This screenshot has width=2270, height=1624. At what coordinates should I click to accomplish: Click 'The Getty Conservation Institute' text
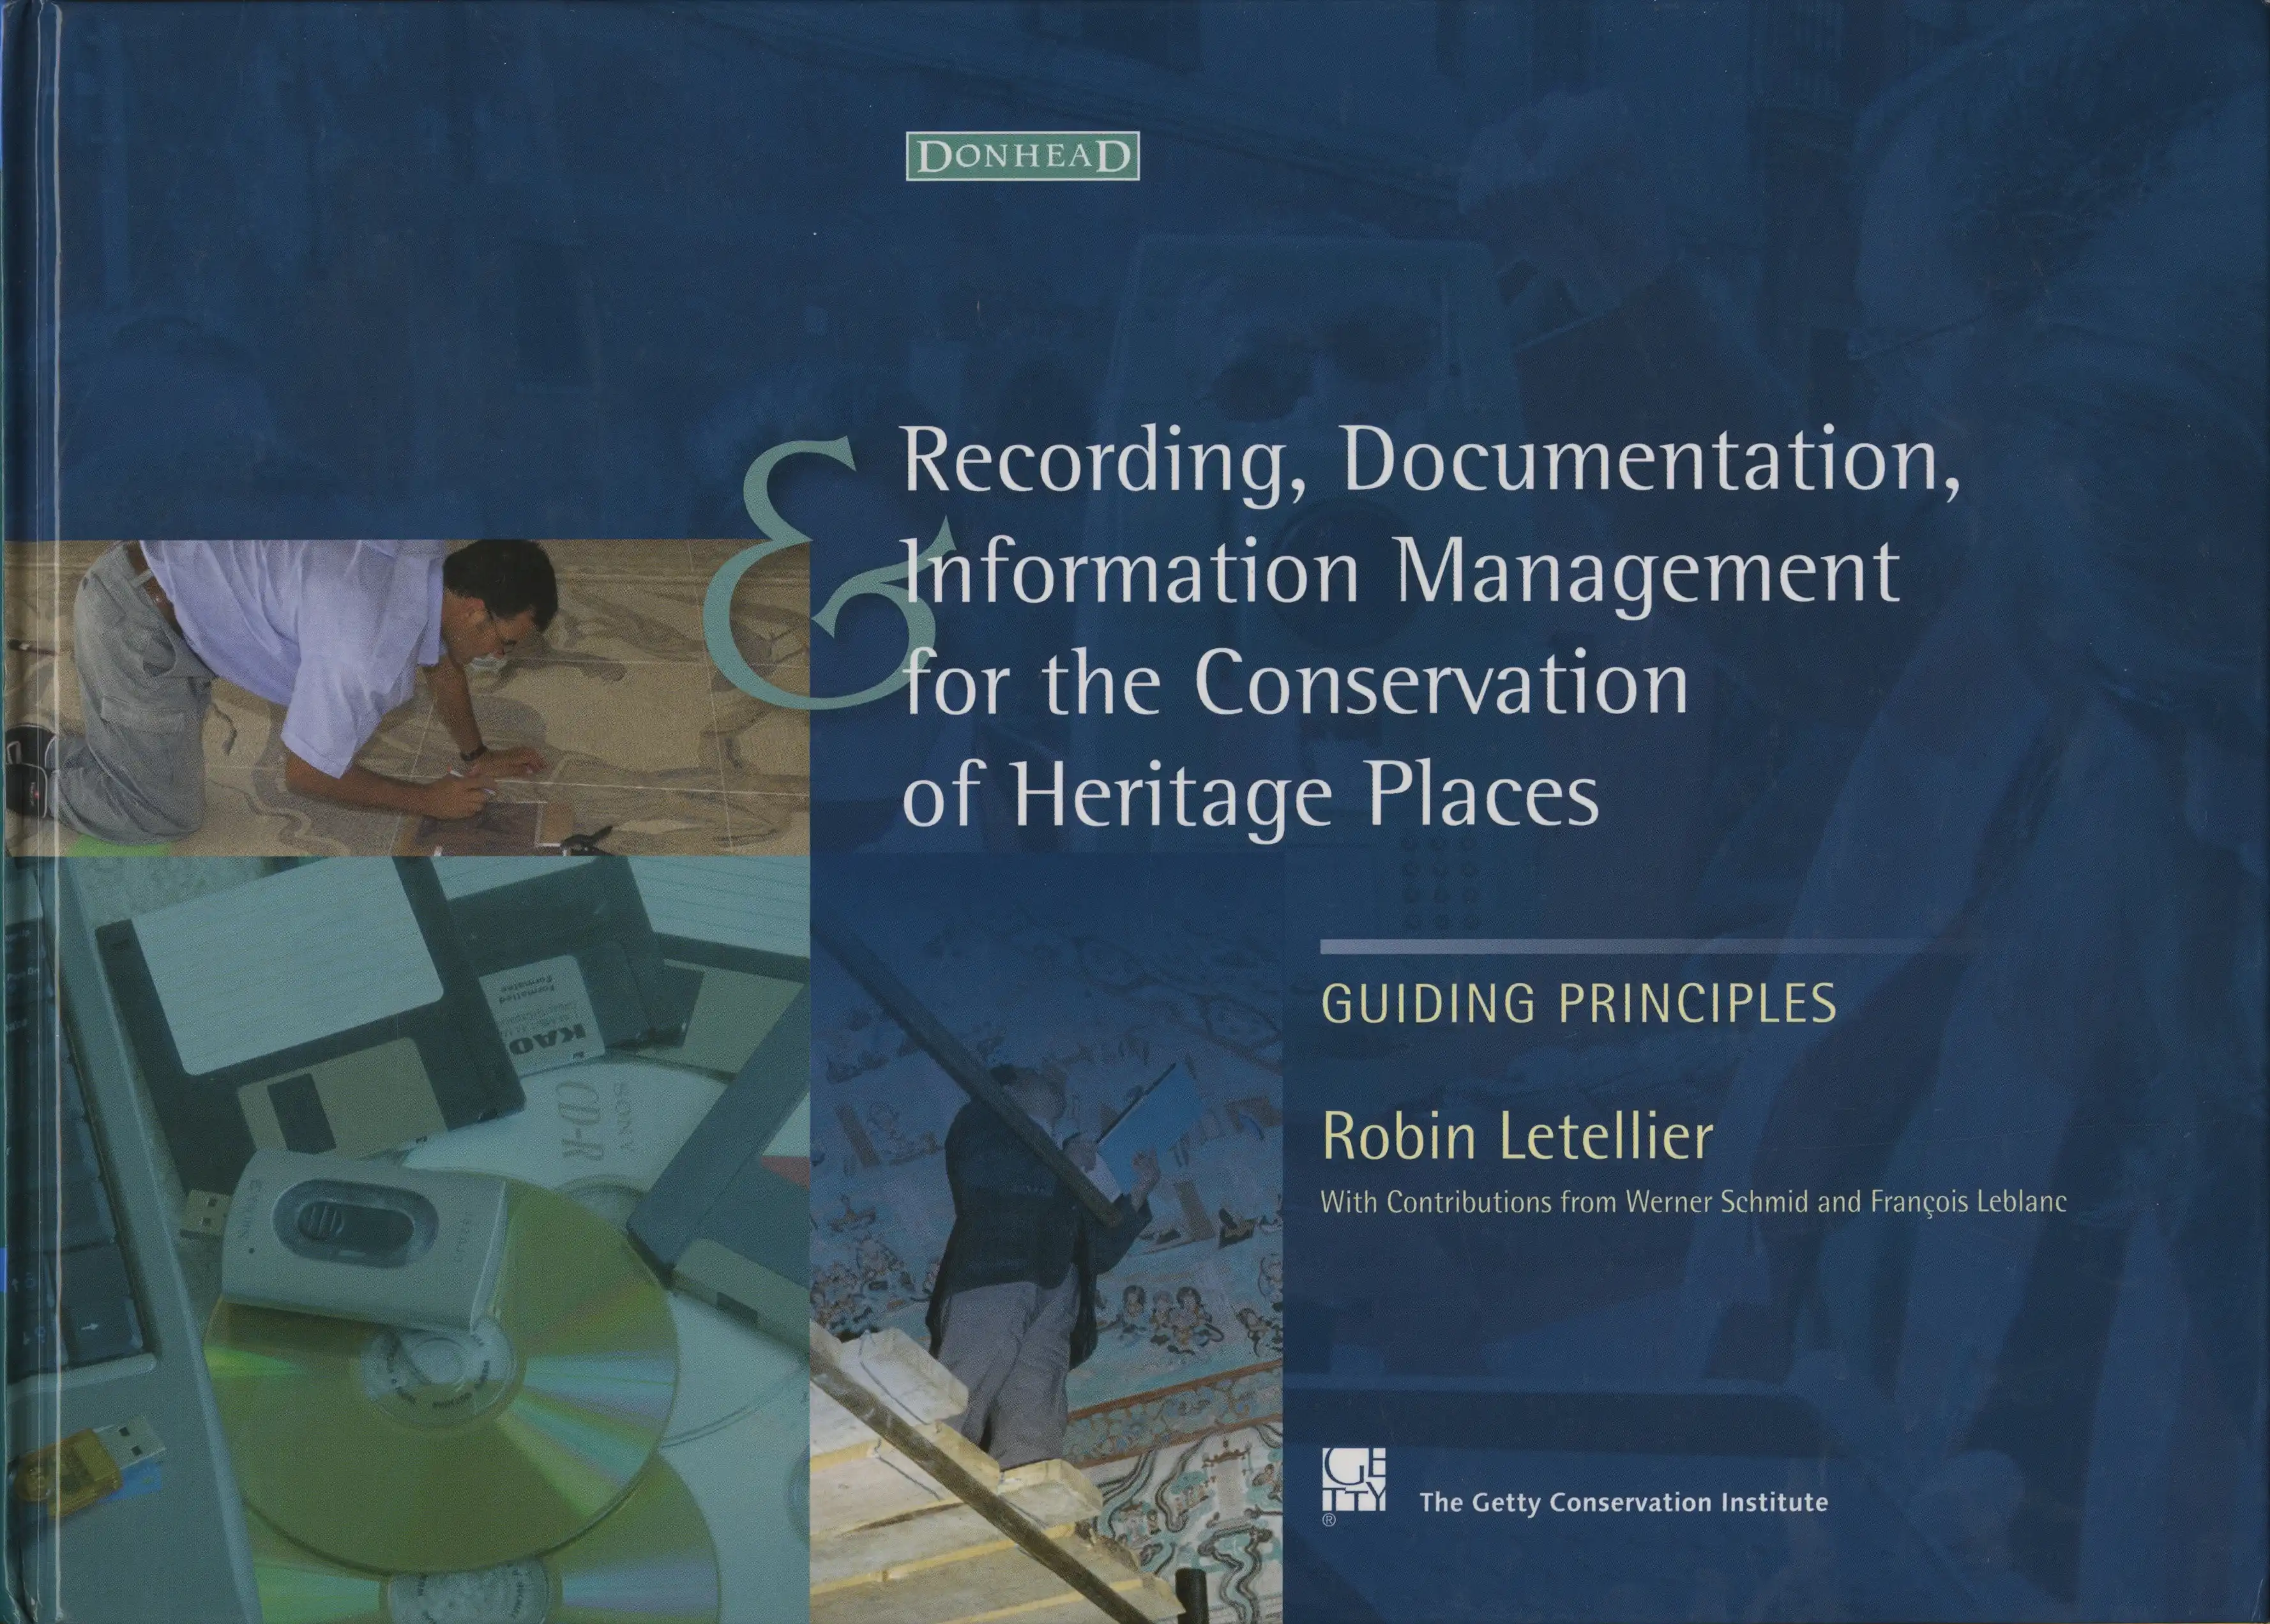(1623, 1503)
